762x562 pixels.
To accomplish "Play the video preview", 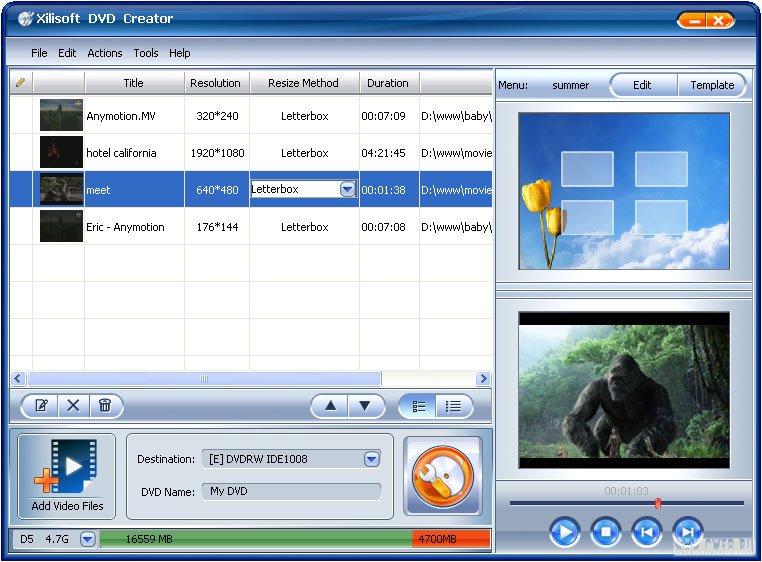I will click(564, 532).
